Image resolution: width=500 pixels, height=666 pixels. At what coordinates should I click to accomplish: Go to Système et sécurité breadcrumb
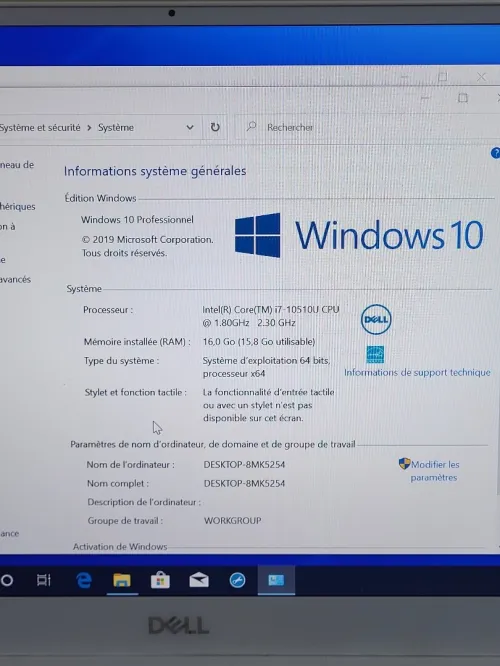tap(40, 127)
